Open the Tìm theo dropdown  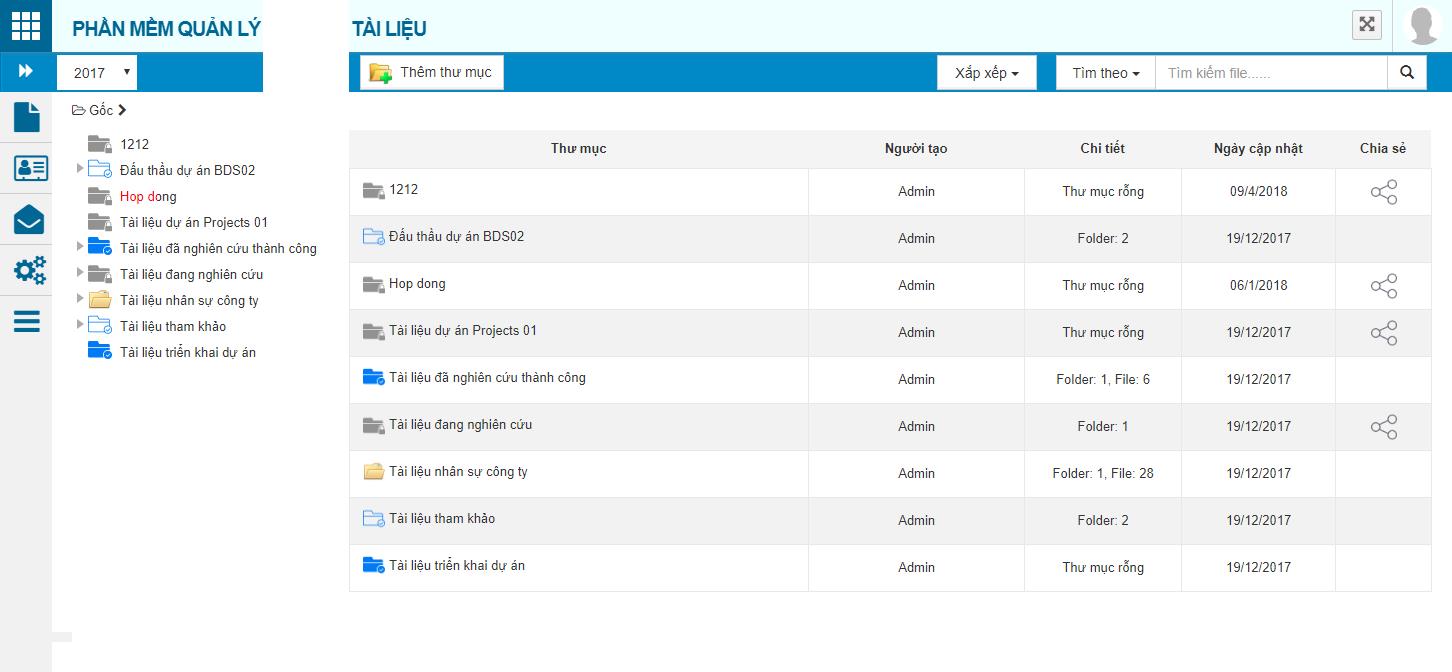pos(1105,73)
